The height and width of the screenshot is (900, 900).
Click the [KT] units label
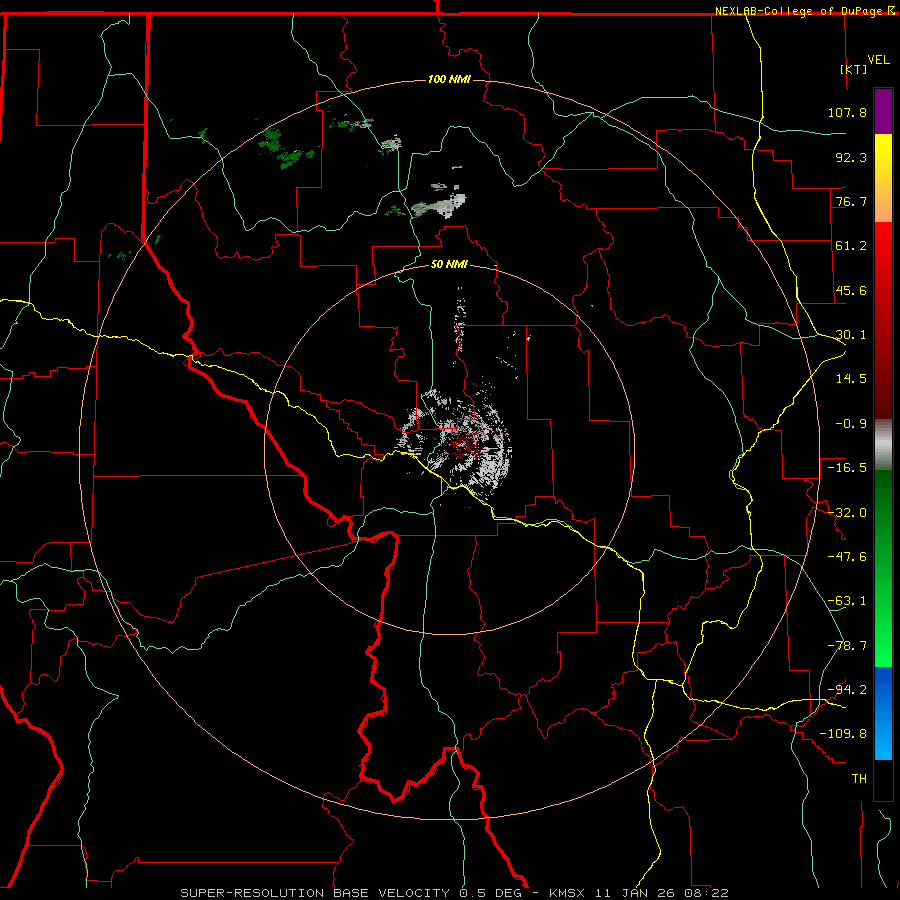(853, 69)
